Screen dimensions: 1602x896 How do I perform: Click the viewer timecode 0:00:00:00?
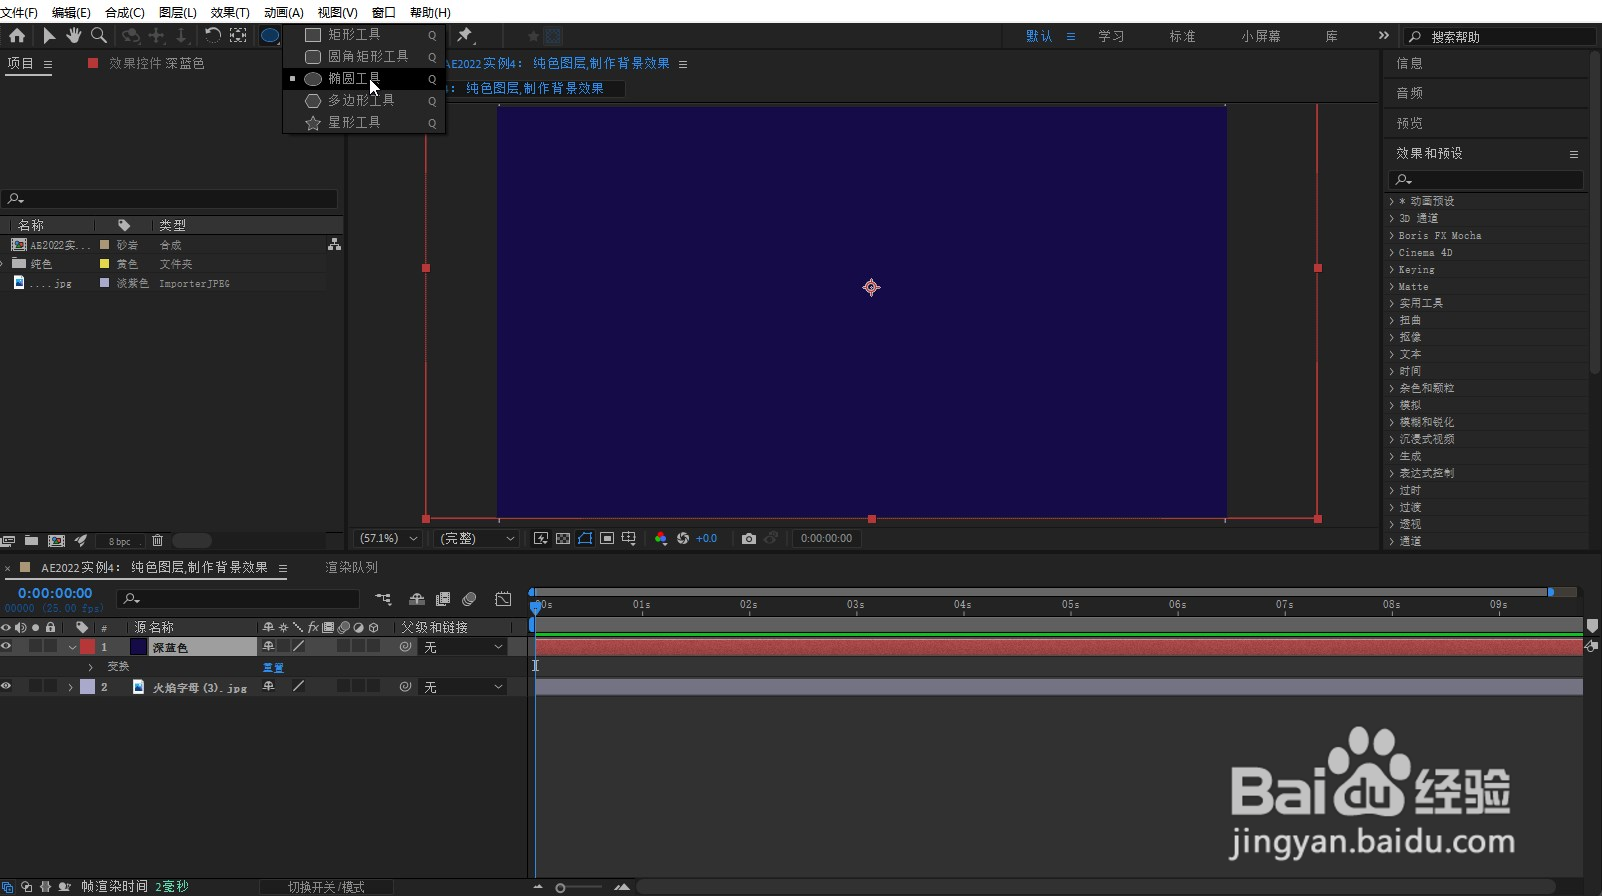826,538
